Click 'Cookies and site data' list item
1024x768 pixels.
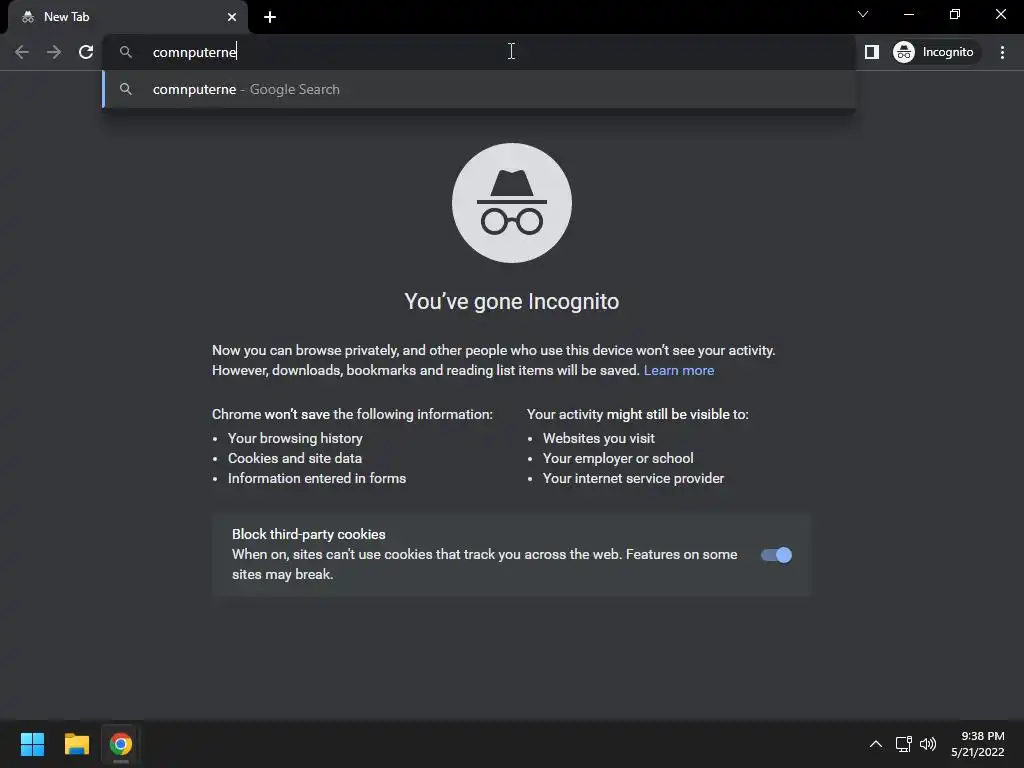[x=295, y=458]
